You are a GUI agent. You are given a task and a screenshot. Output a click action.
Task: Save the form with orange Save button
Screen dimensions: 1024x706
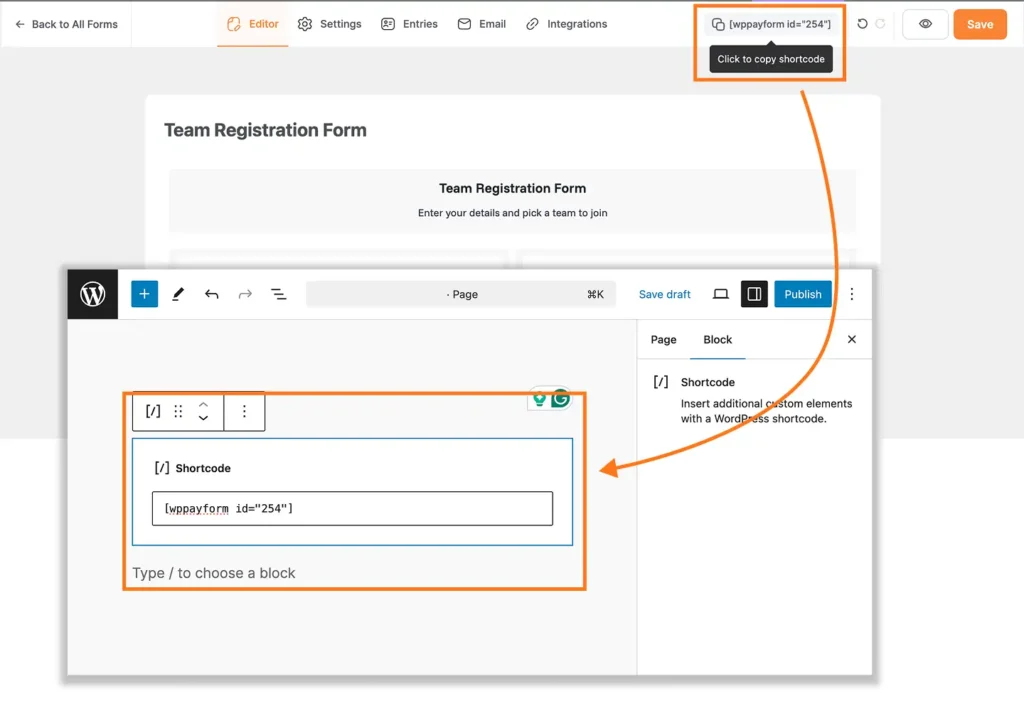(980, 24)
